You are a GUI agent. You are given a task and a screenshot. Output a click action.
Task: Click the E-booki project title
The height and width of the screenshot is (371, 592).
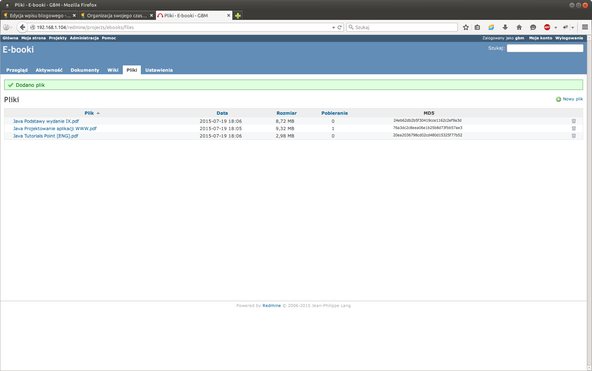18,49
